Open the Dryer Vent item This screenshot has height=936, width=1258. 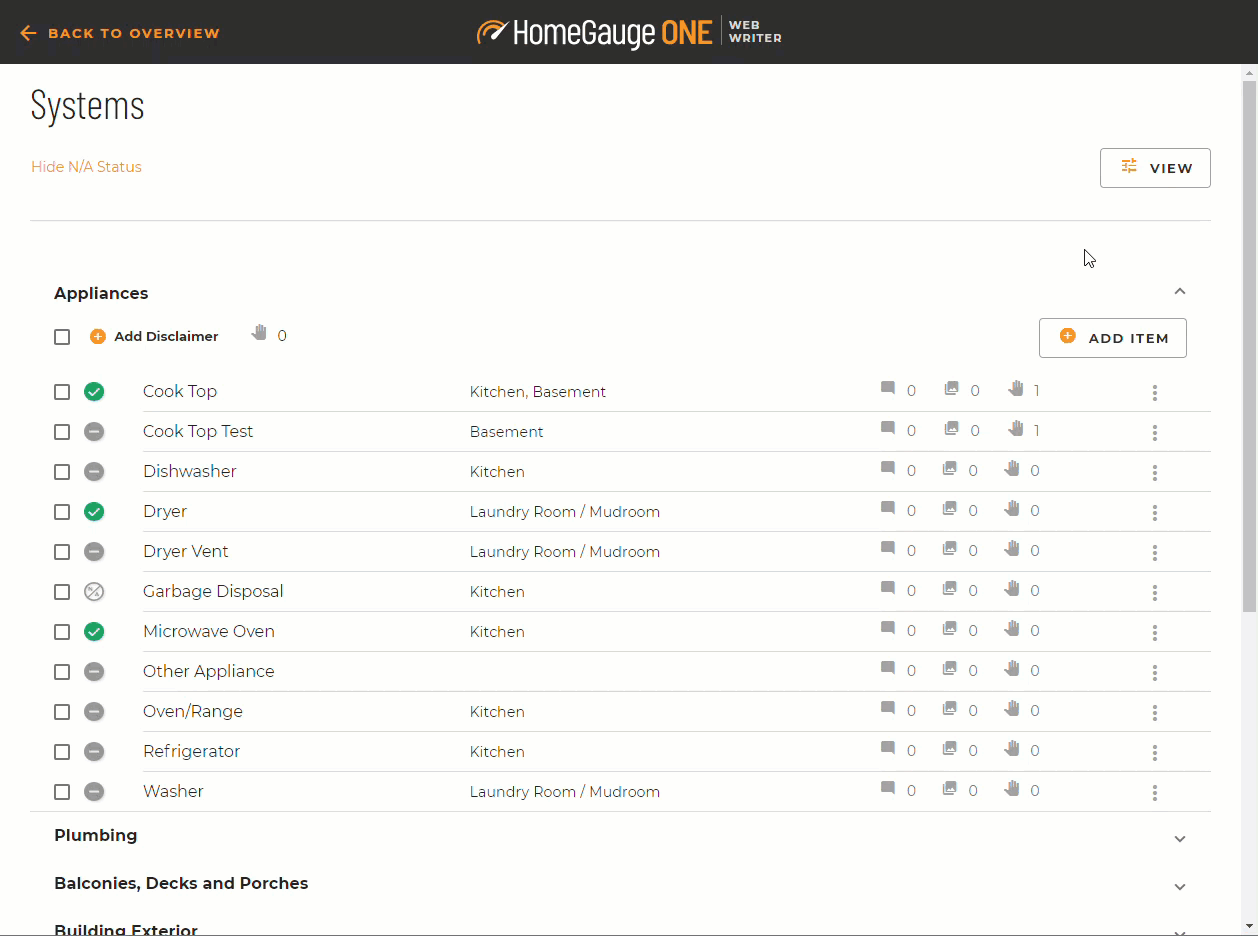186,552
